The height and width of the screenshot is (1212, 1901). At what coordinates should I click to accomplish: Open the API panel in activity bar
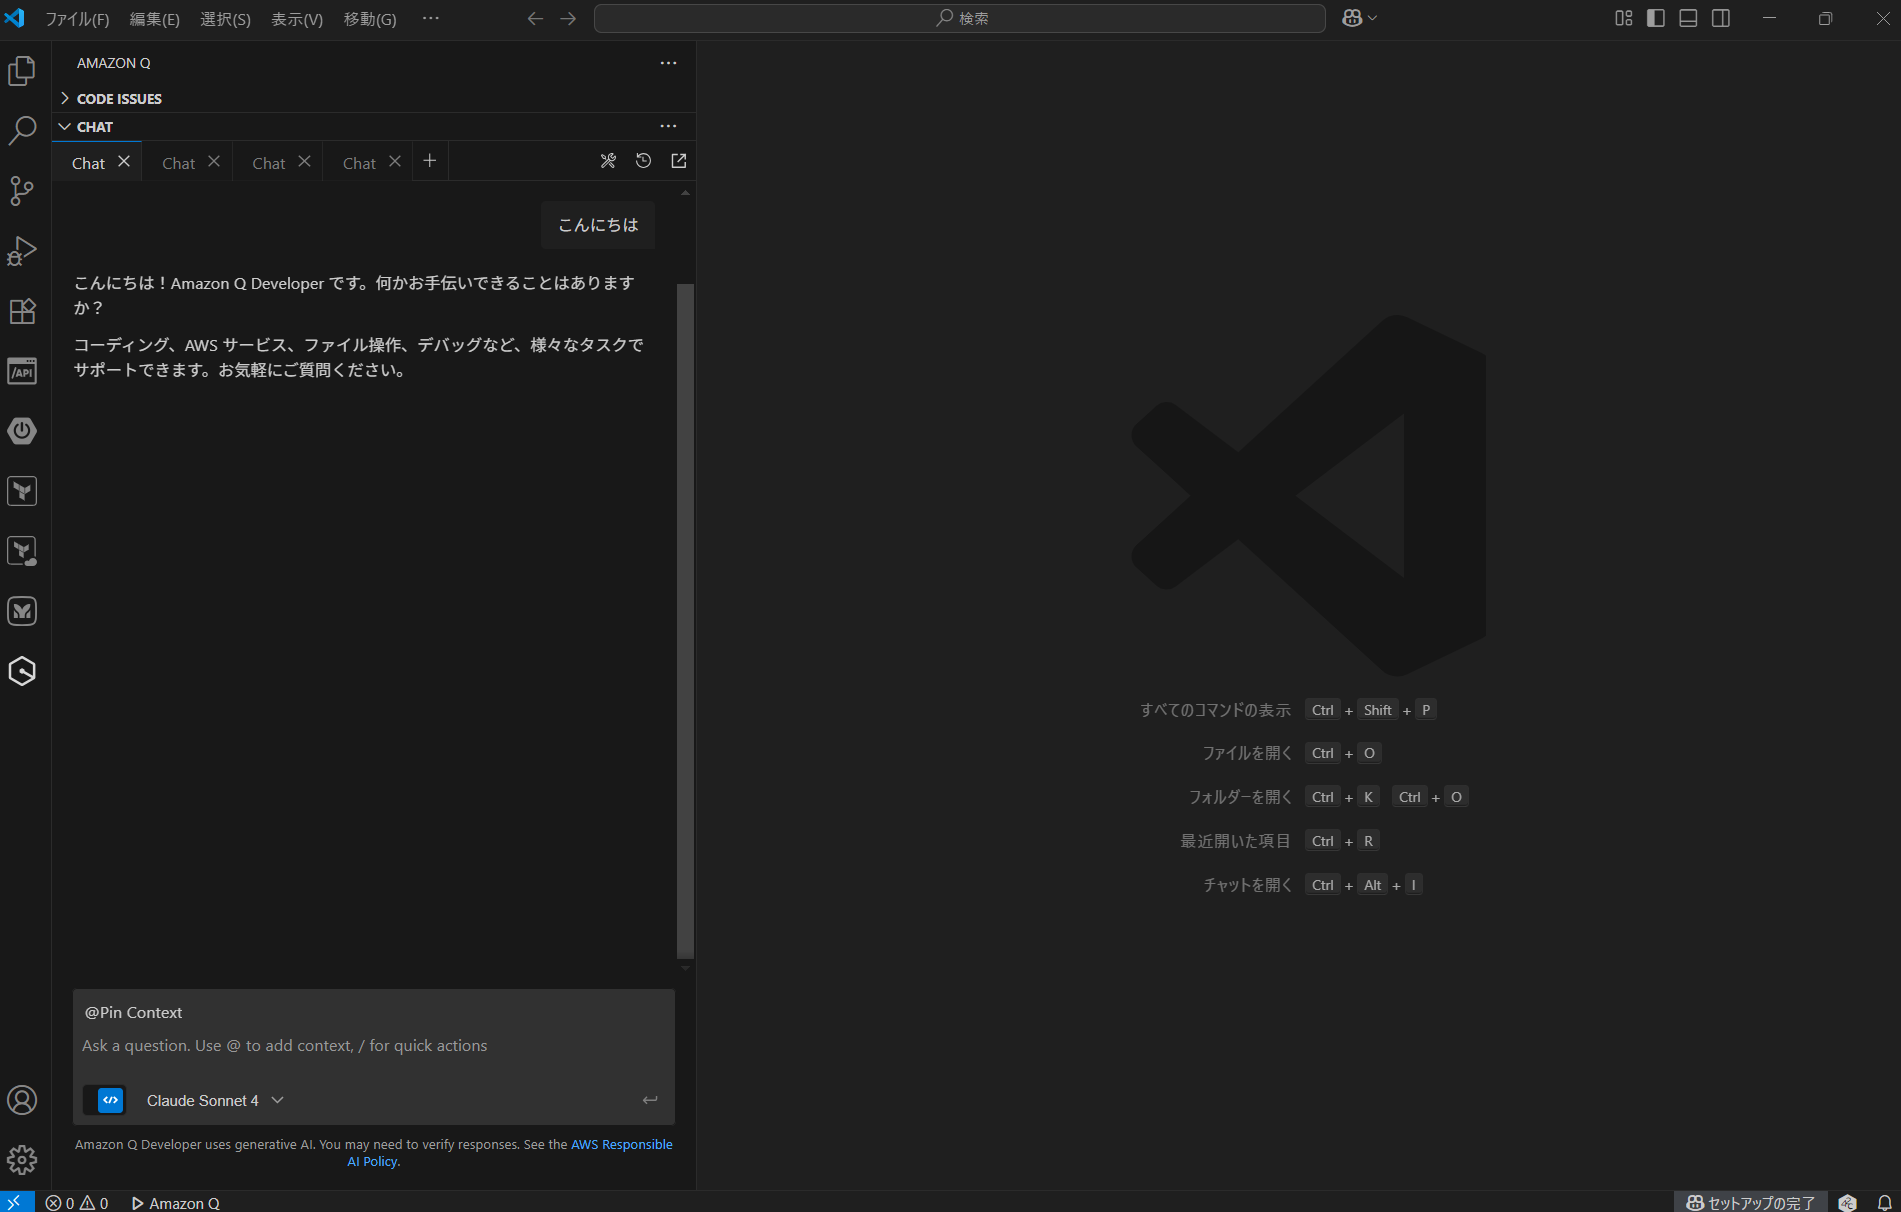(22, 371)
